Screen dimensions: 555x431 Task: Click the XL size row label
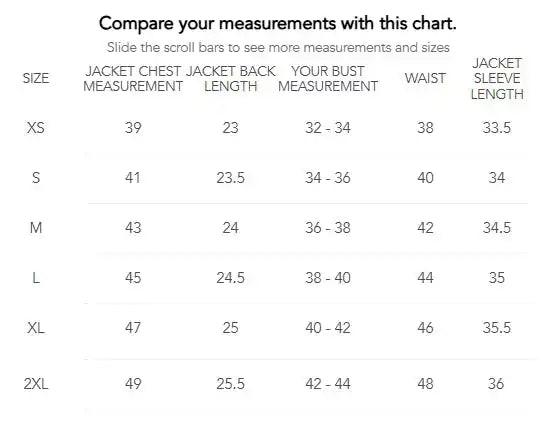[36, 328]
